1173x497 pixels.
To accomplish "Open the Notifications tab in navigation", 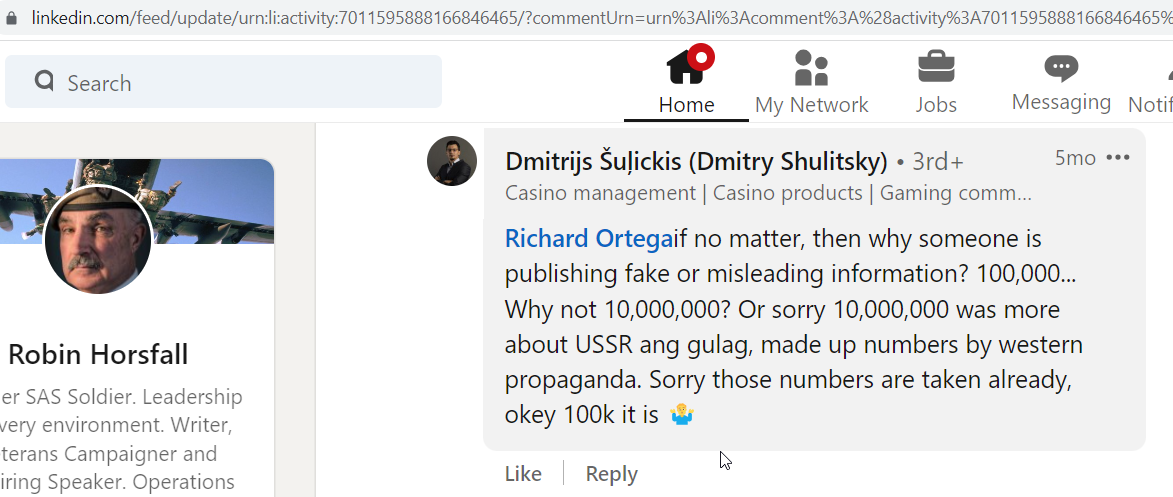I will (1152, 82).
